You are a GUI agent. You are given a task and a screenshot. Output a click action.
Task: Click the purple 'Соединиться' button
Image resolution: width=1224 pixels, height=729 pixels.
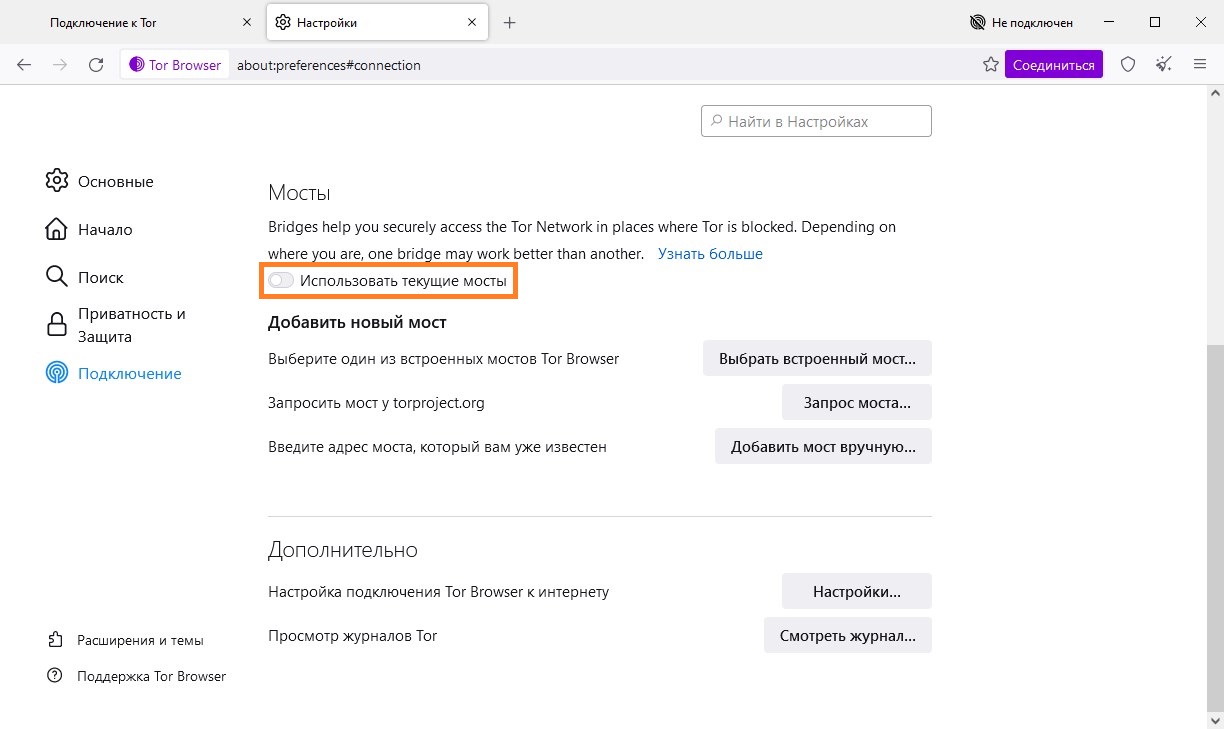click(x=1054, y=65)
